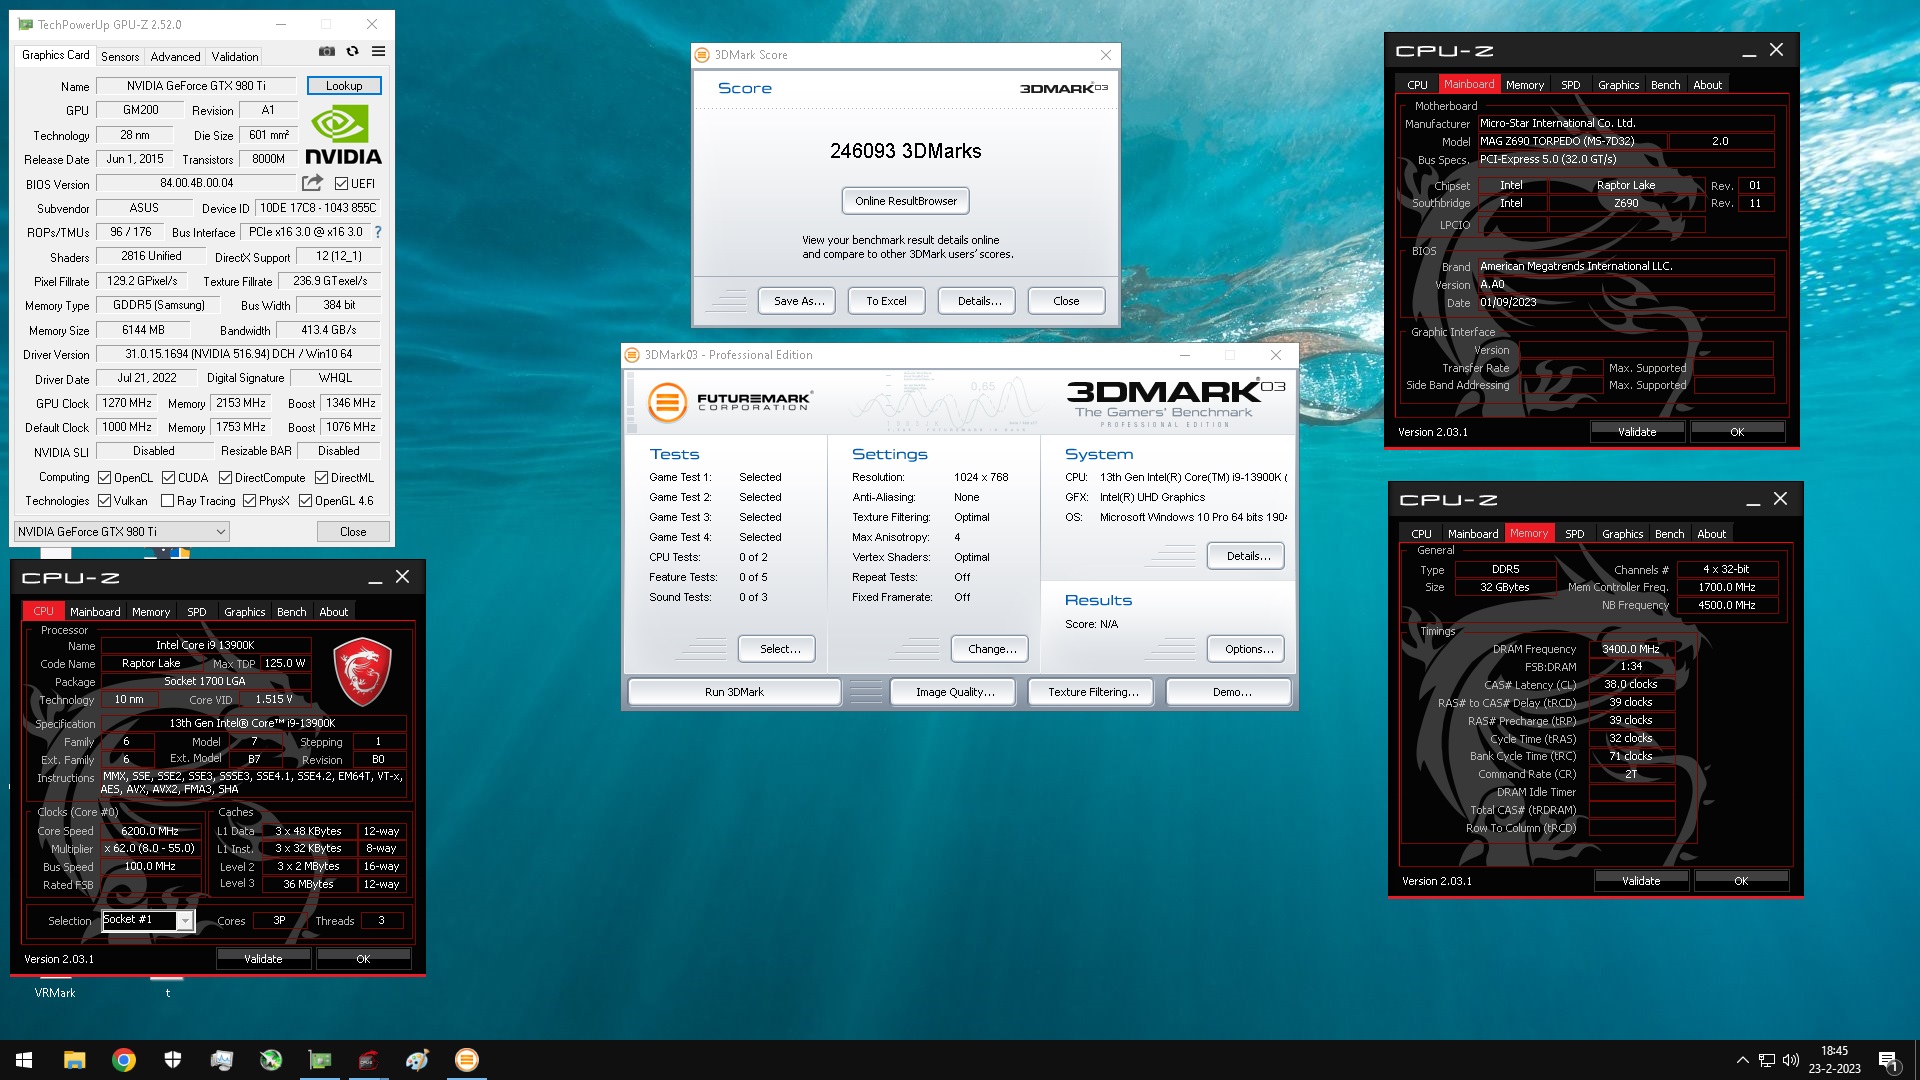Click the volume speaker tray icon
This screenshot has width=1920, height=1080.
1791,1060
